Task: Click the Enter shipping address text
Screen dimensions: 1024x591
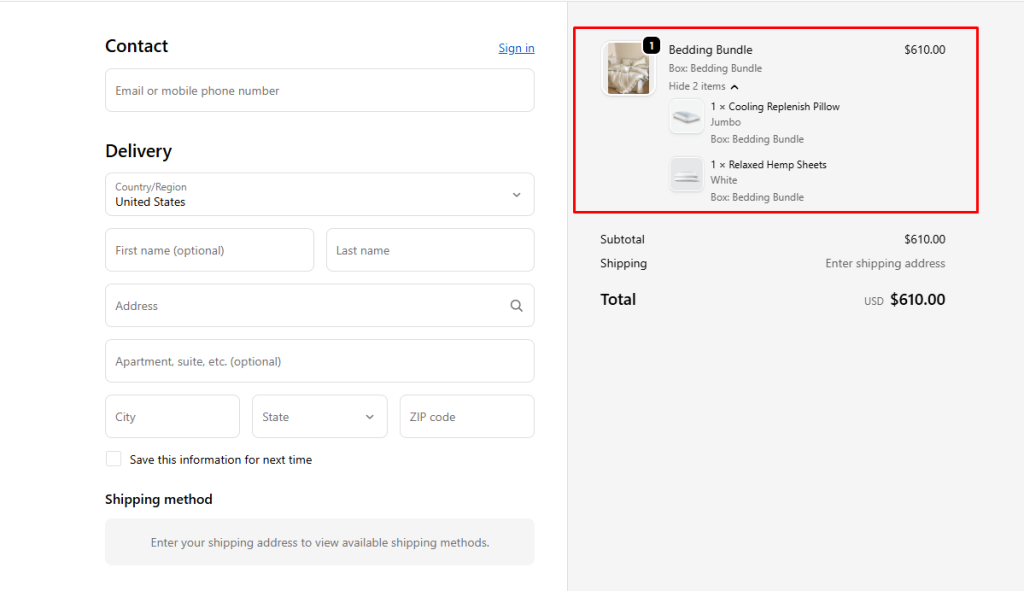Action: [884, 264]
